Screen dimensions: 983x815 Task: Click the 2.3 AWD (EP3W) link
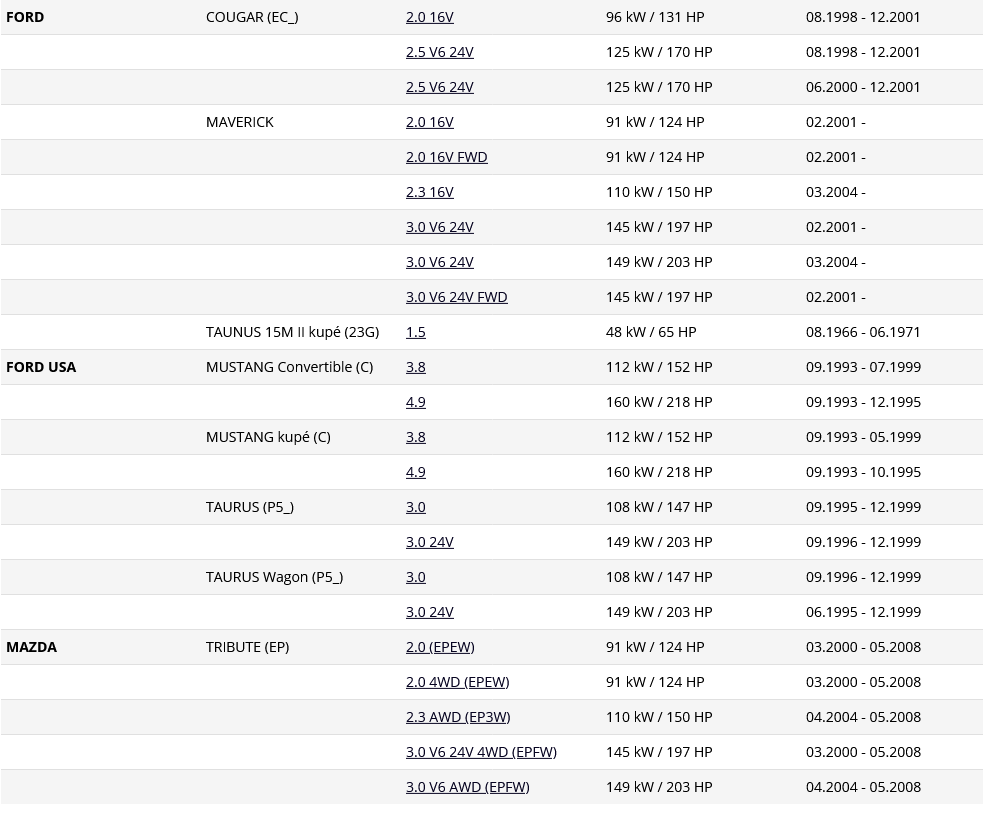[x=458, y=718]
